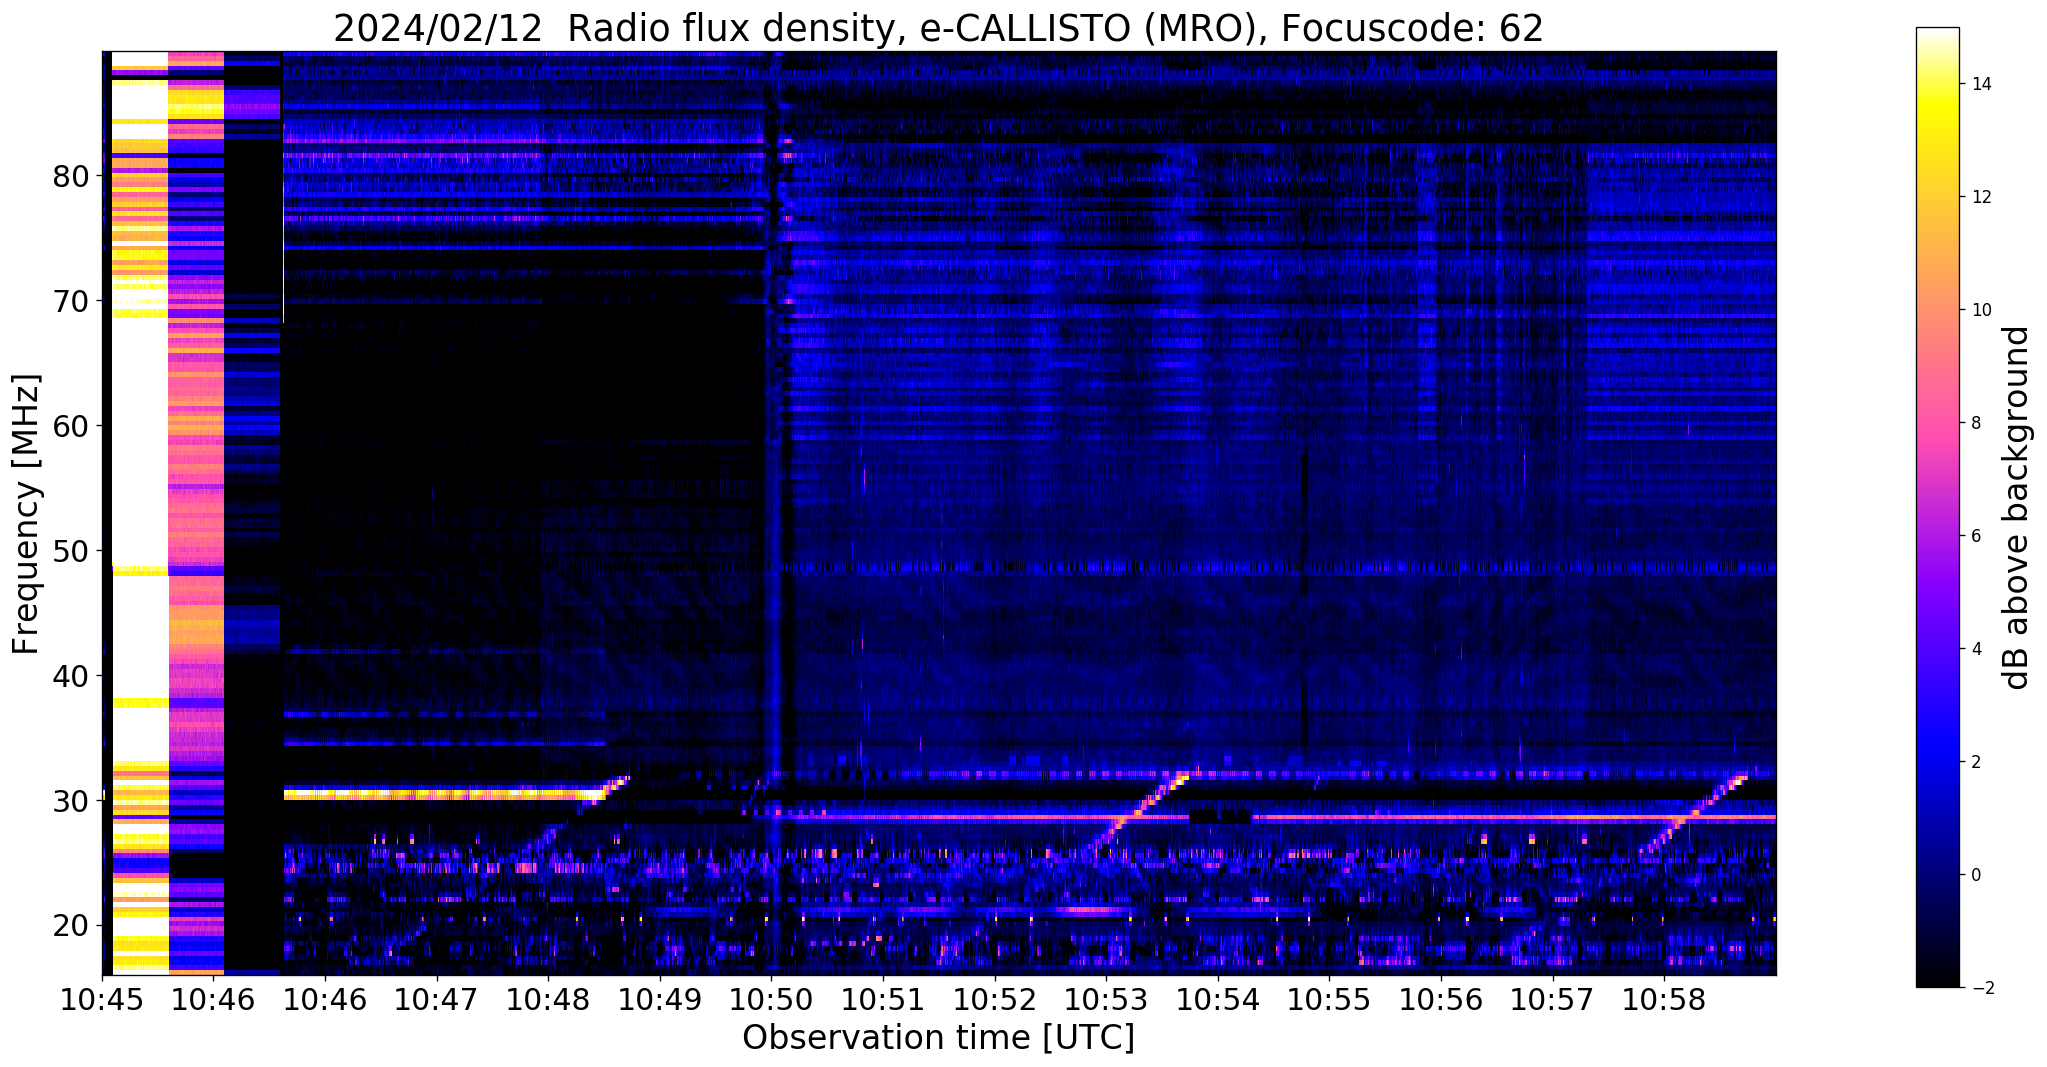The width and height of the screenshot is (2047, 1067).
Task: Click the 10:58 time tick label
Action: pos(1665,999)
